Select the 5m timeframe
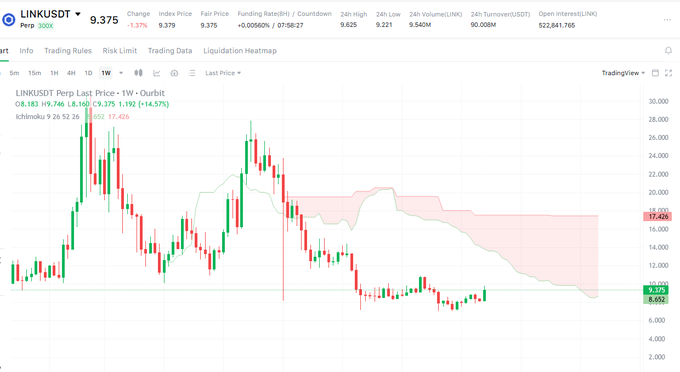Image resolution: width=680 pixels, height=372 pixels. (14, 73)
